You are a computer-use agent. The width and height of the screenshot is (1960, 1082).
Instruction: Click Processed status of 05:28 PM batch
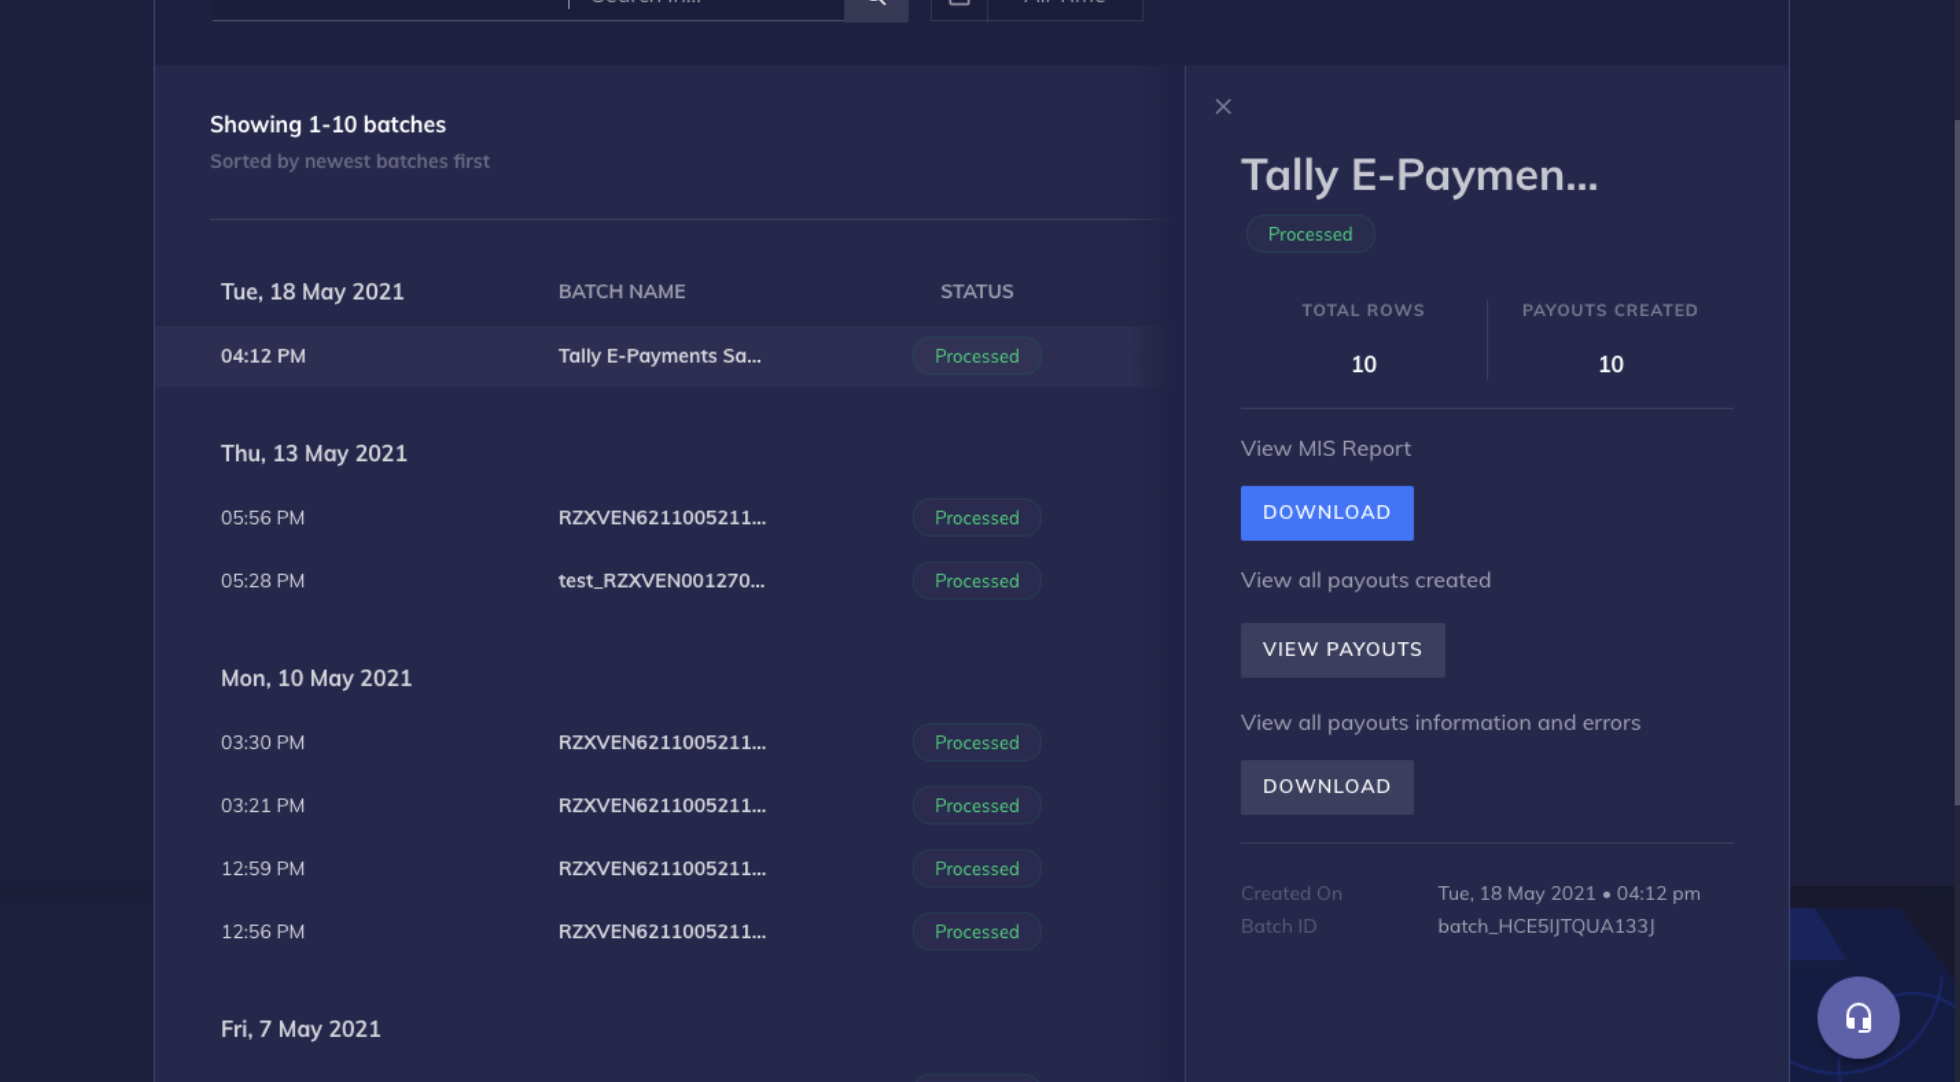pyautogui.click(x=977, y=581)
